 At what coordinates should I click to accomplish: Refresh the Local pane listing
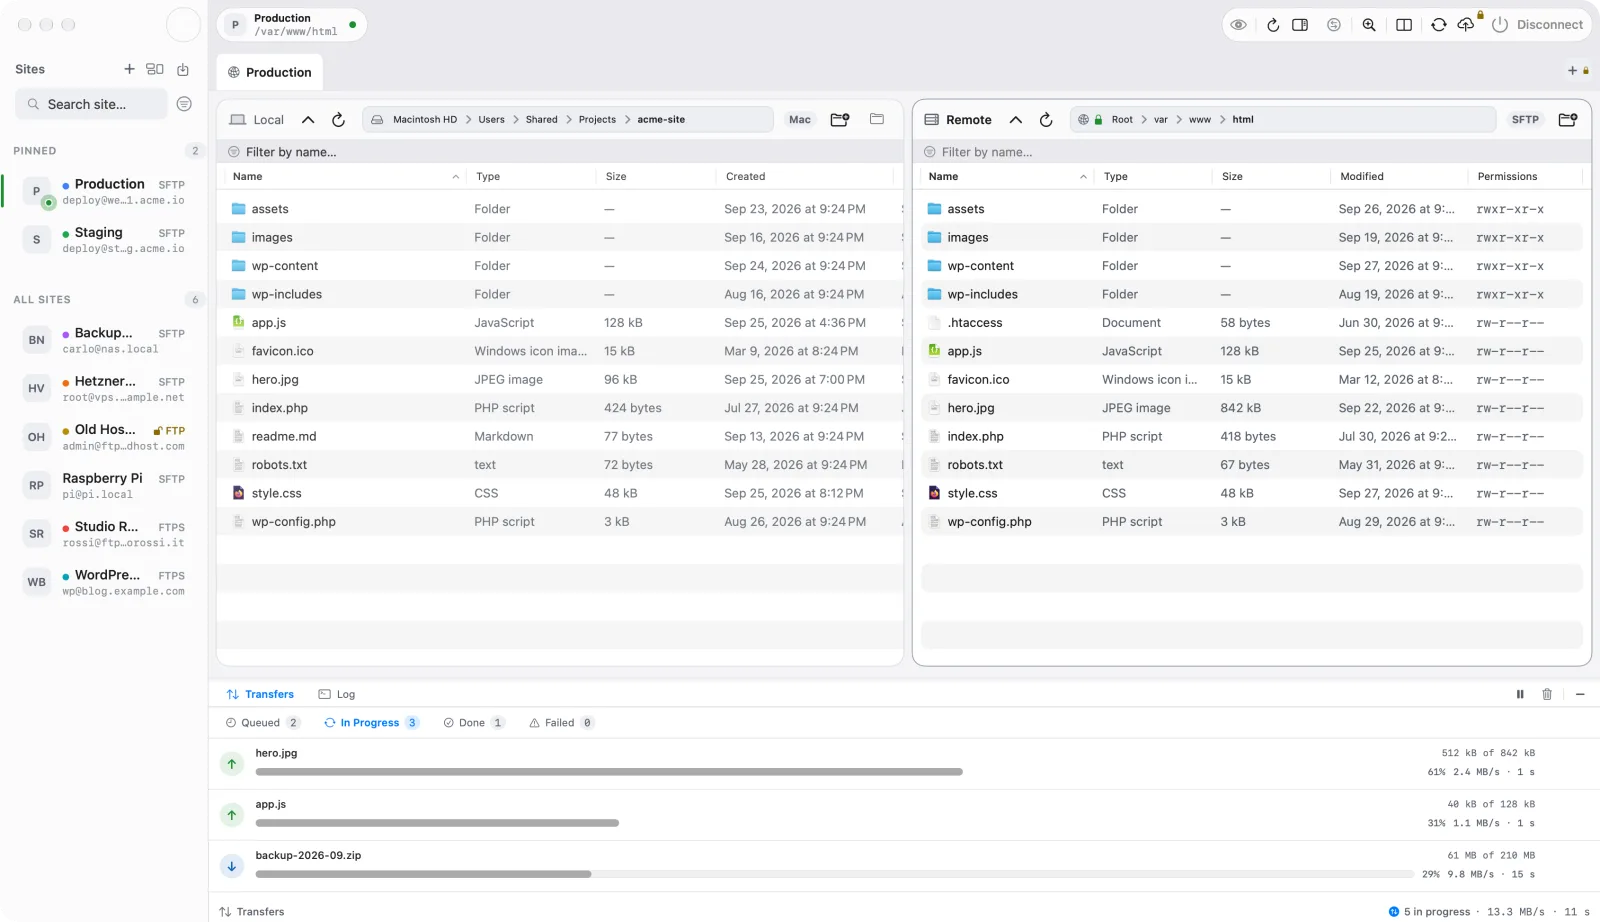click(338, 120)
